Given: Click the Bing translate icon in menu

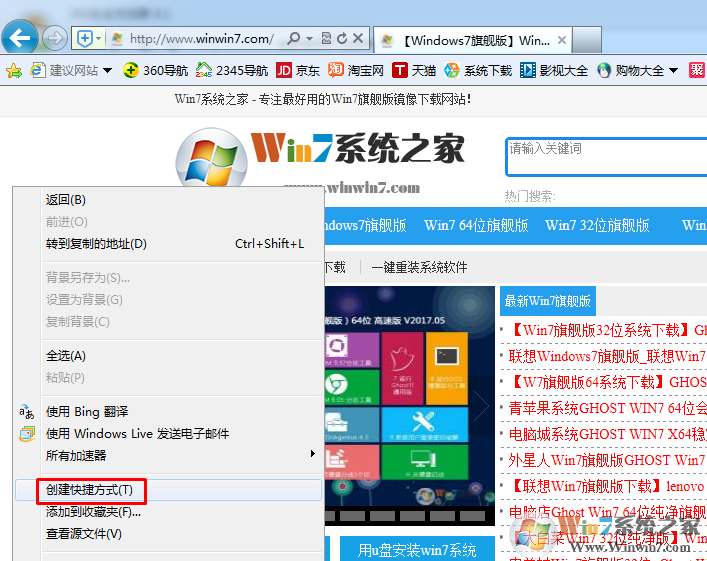Looking at the screenshot, I should pyautogui.click(x=27, y=411).
